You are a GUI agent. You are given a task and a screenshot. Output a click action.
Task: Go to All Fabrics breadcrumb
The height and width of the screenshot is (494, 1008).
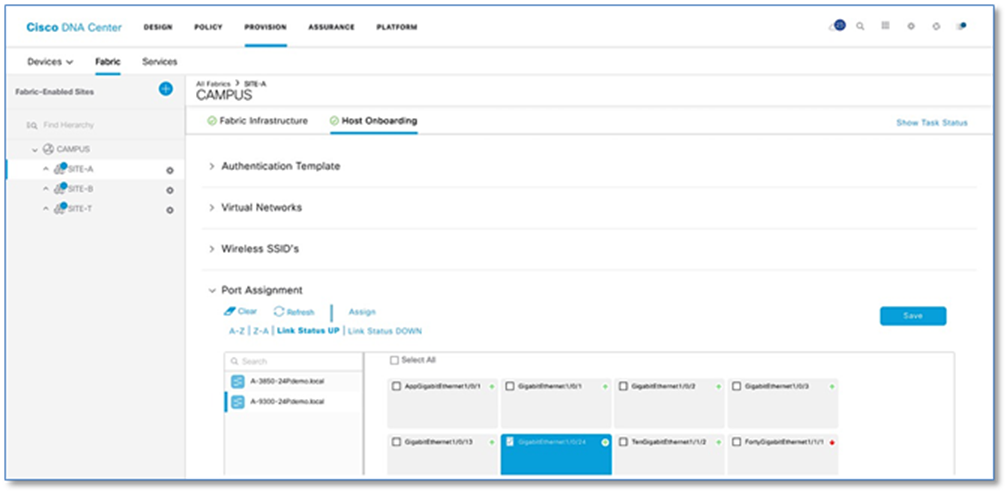[213, 84]
